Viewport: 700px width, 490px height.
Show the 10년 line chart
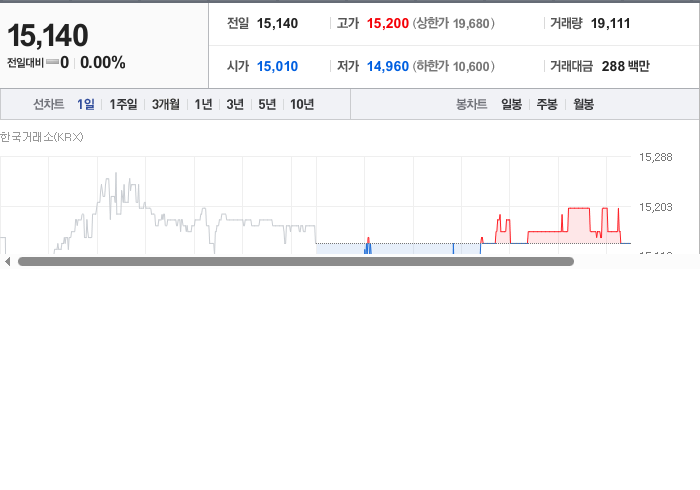[302, 104]
